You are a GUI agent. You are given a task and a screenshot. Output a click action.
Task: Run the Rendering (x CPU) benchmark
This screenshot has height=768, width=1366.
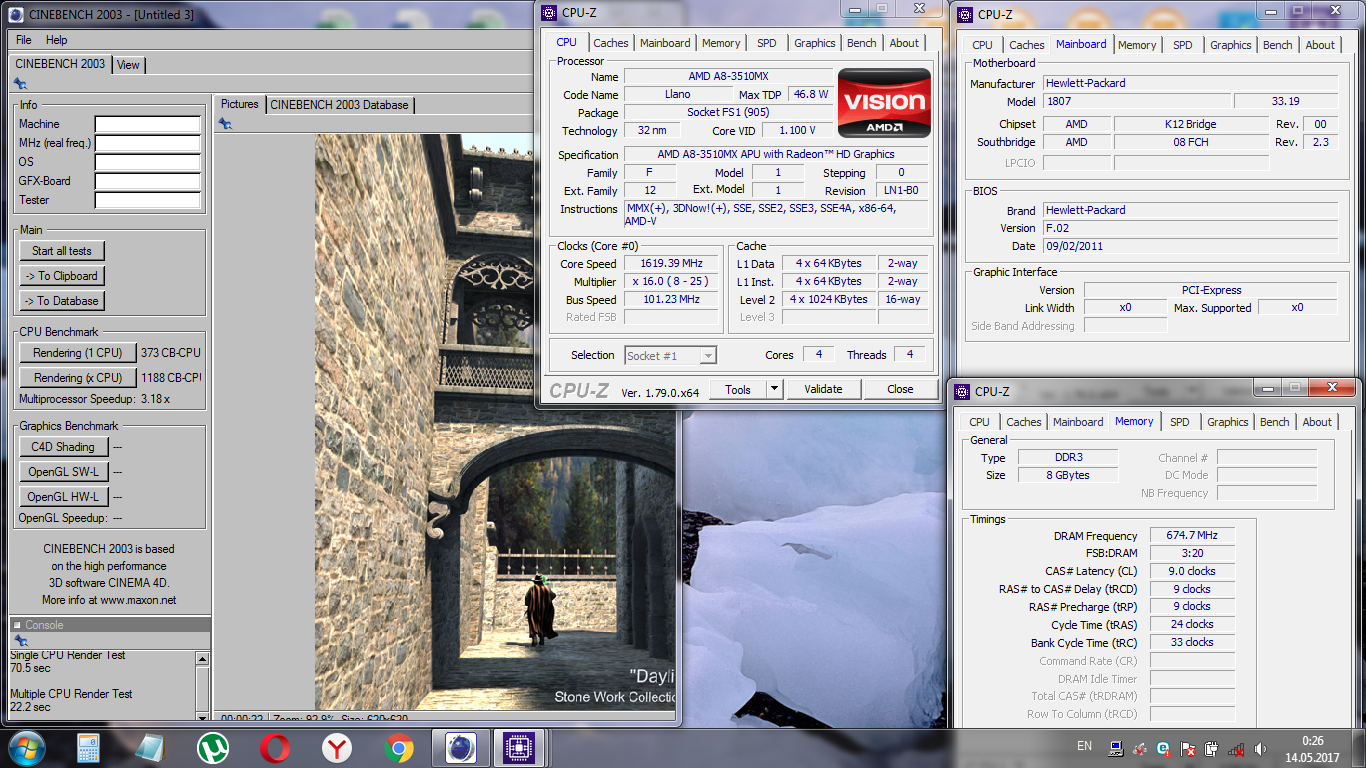point(78,378)
